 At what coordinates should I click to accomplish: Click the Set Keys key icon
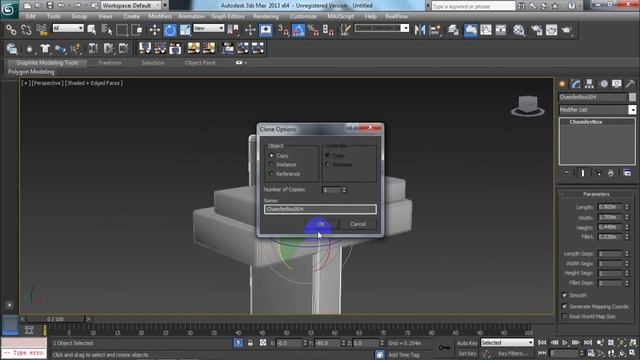pyautogui.click(x=444, y=347)
